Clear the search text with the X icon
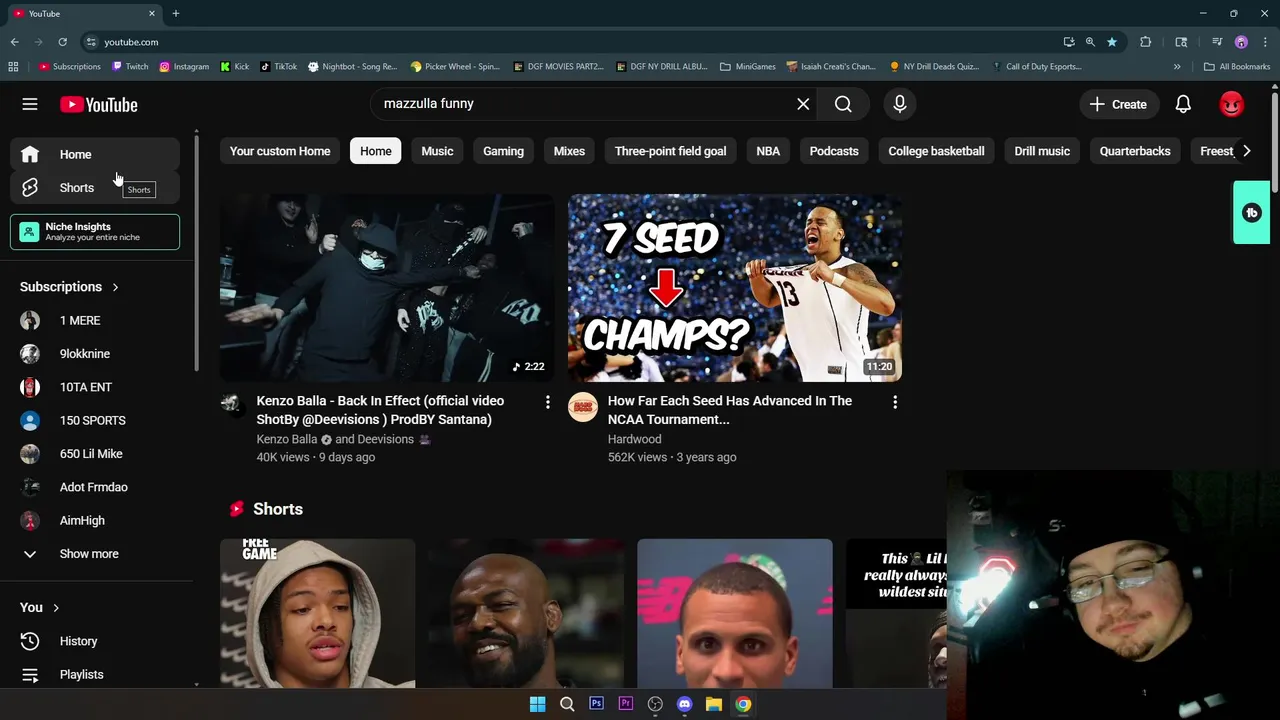Screen dimensions: 1280x720 [x=803, y=104]
